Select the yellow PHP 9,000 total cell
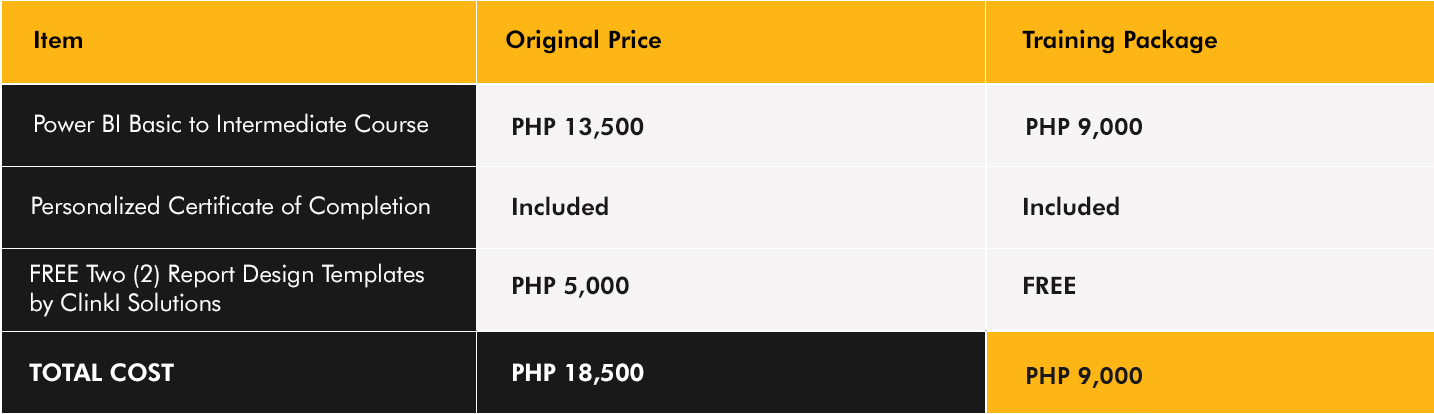This screenshot has width=1434, height=414. point(1209,373)
